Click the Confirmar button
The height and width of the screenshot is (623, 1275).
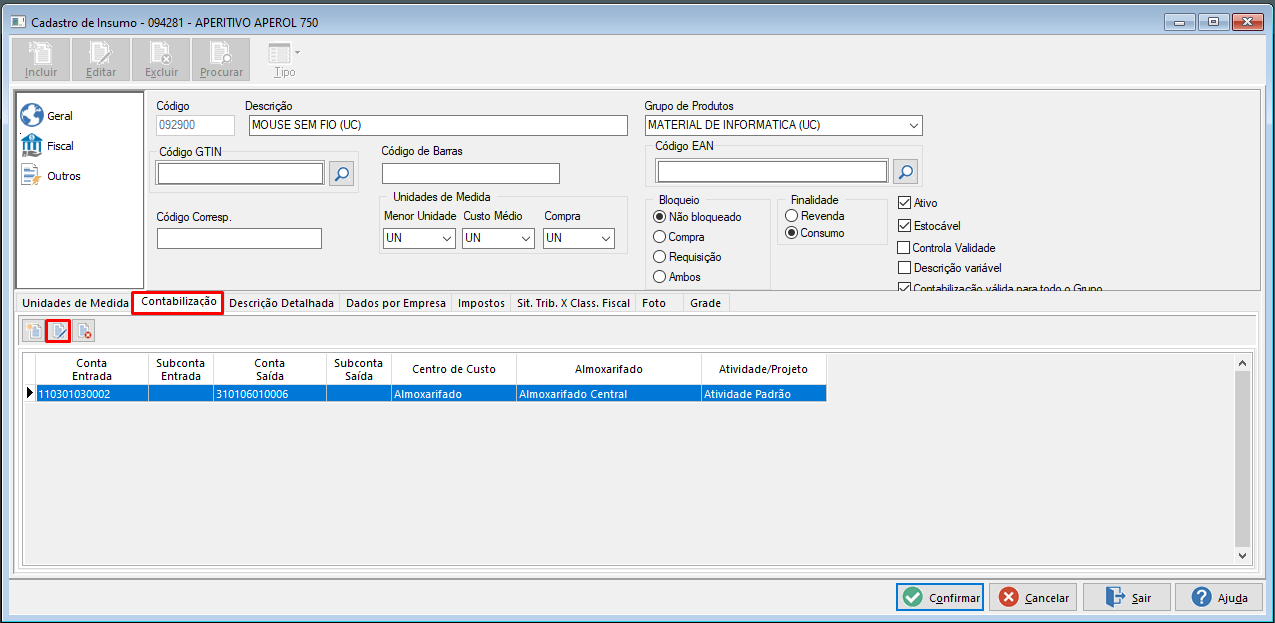click(x=940, y=597)
